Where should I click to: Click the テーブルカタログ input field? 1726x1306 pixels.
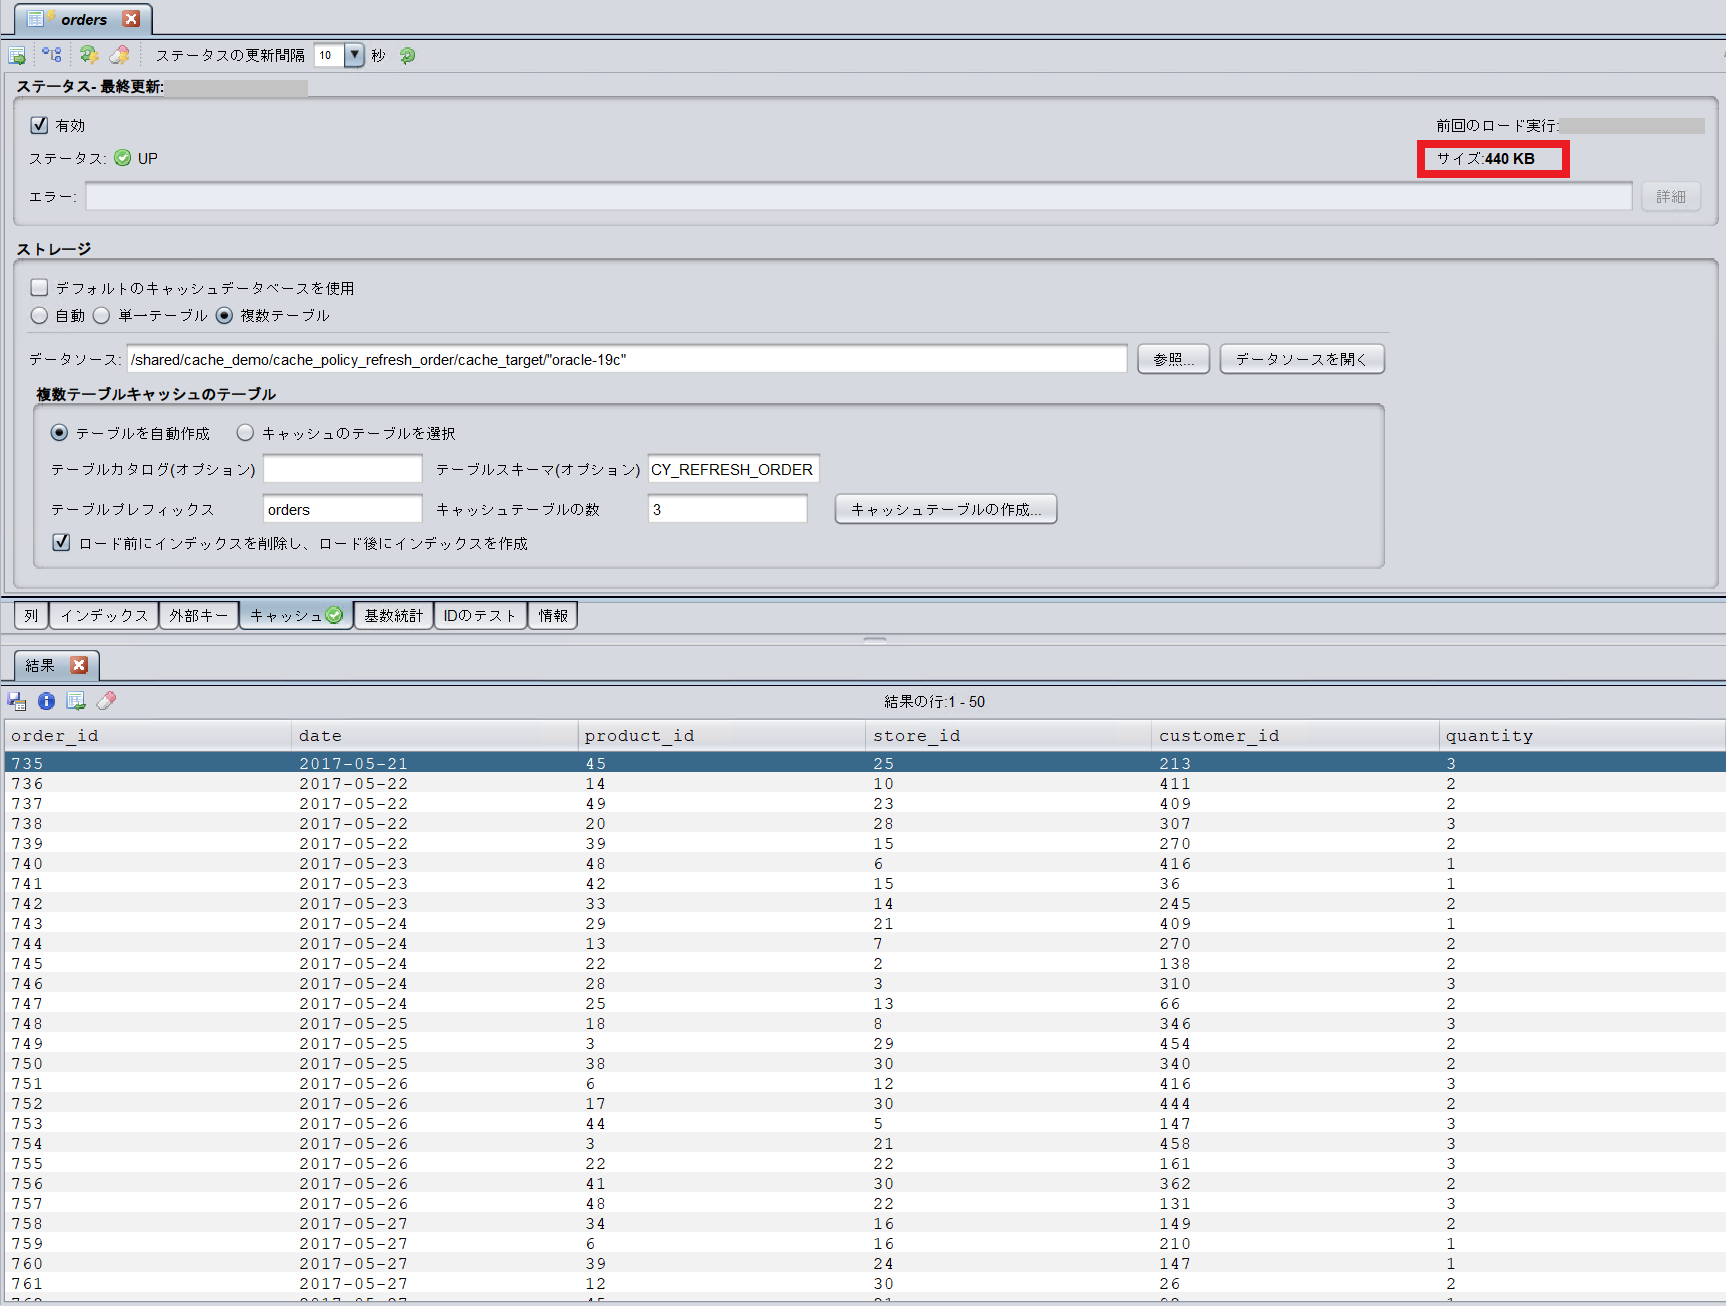pyautogui.click(x=342, y=469)
